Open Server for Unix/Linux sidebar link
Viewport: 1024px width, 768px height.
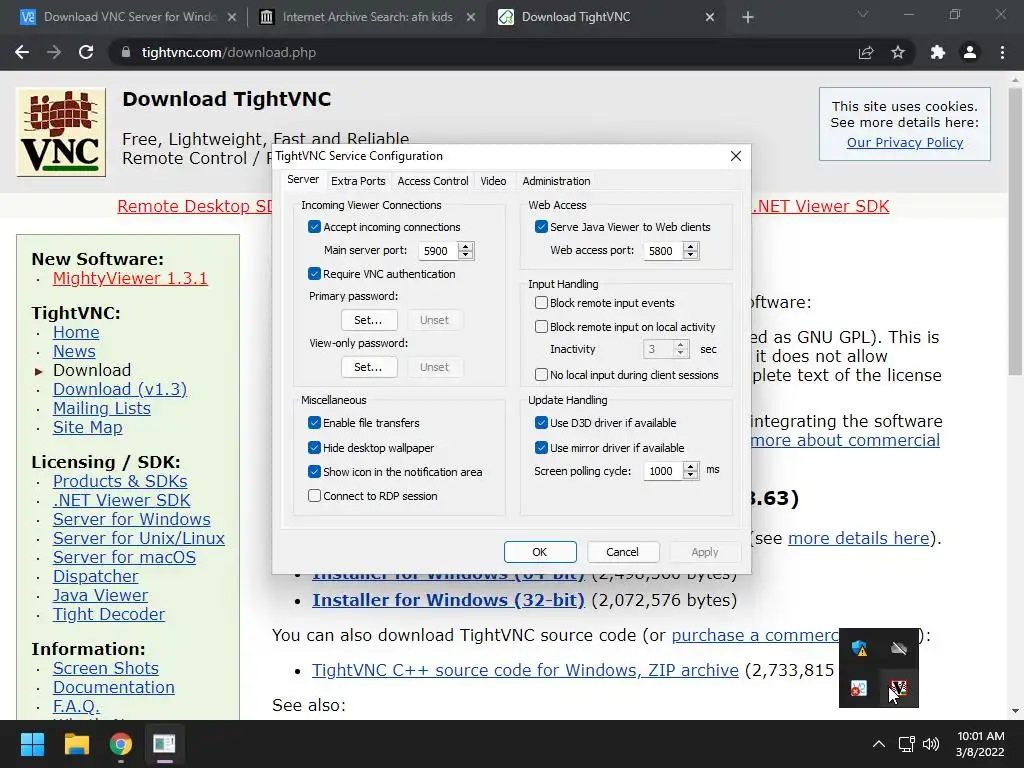tap(138, 538)
